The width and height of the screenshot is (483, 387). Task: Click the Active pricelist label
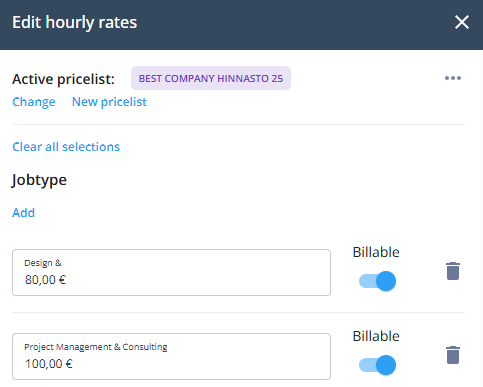tap(63, 79)
